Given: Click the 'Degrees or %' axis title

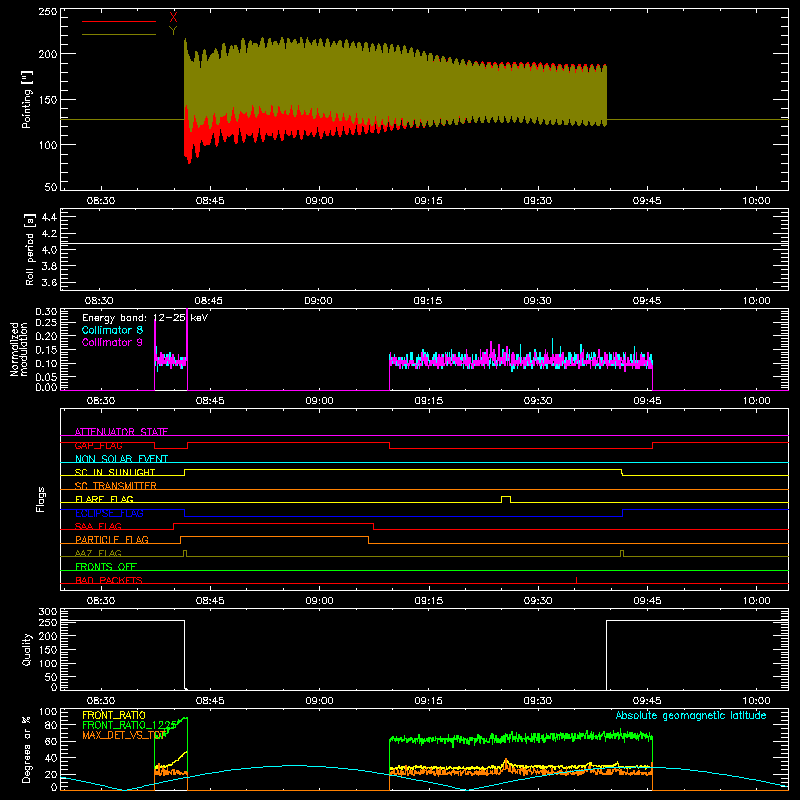Looking at the screenshot, I should (x=27, y=749).
